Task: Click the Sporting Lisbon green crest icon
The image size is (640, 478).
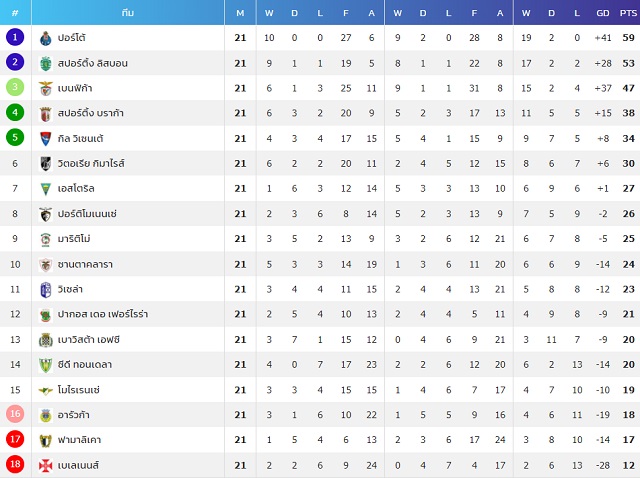Action: (x=45, y=63)
